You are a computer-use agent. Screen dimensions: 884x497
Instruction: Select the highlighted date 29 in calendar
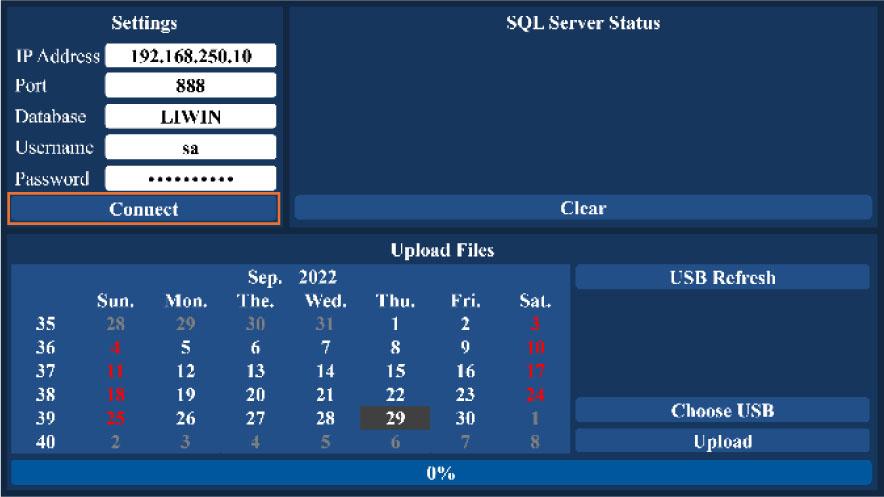pos(395,418)
